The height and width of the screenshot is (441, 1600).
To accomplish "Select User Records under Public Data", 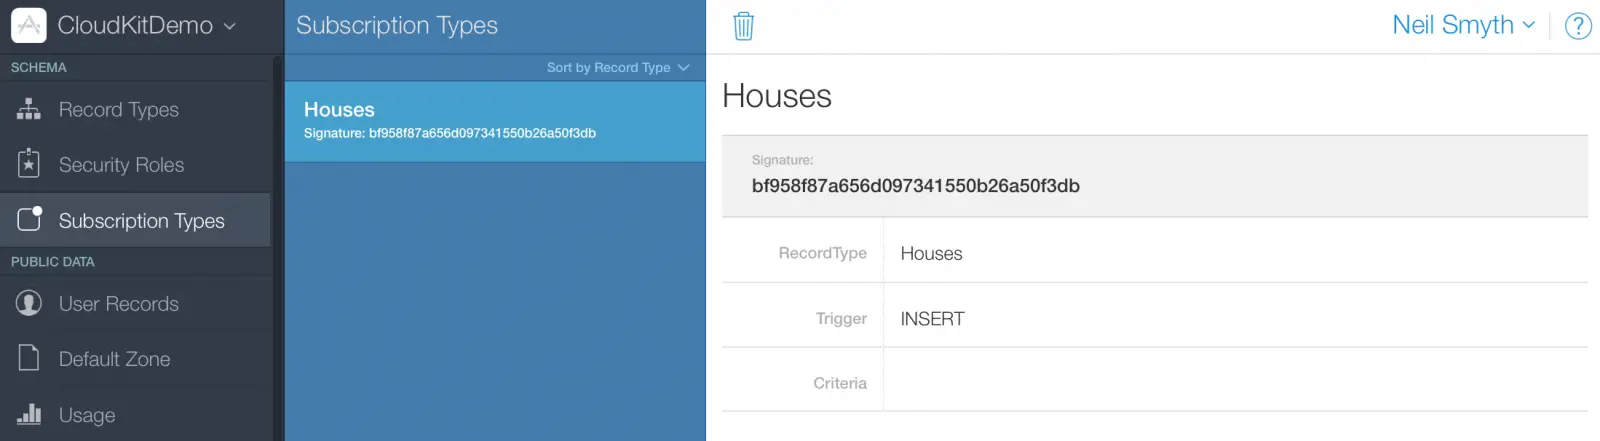I will click(119, 304).
